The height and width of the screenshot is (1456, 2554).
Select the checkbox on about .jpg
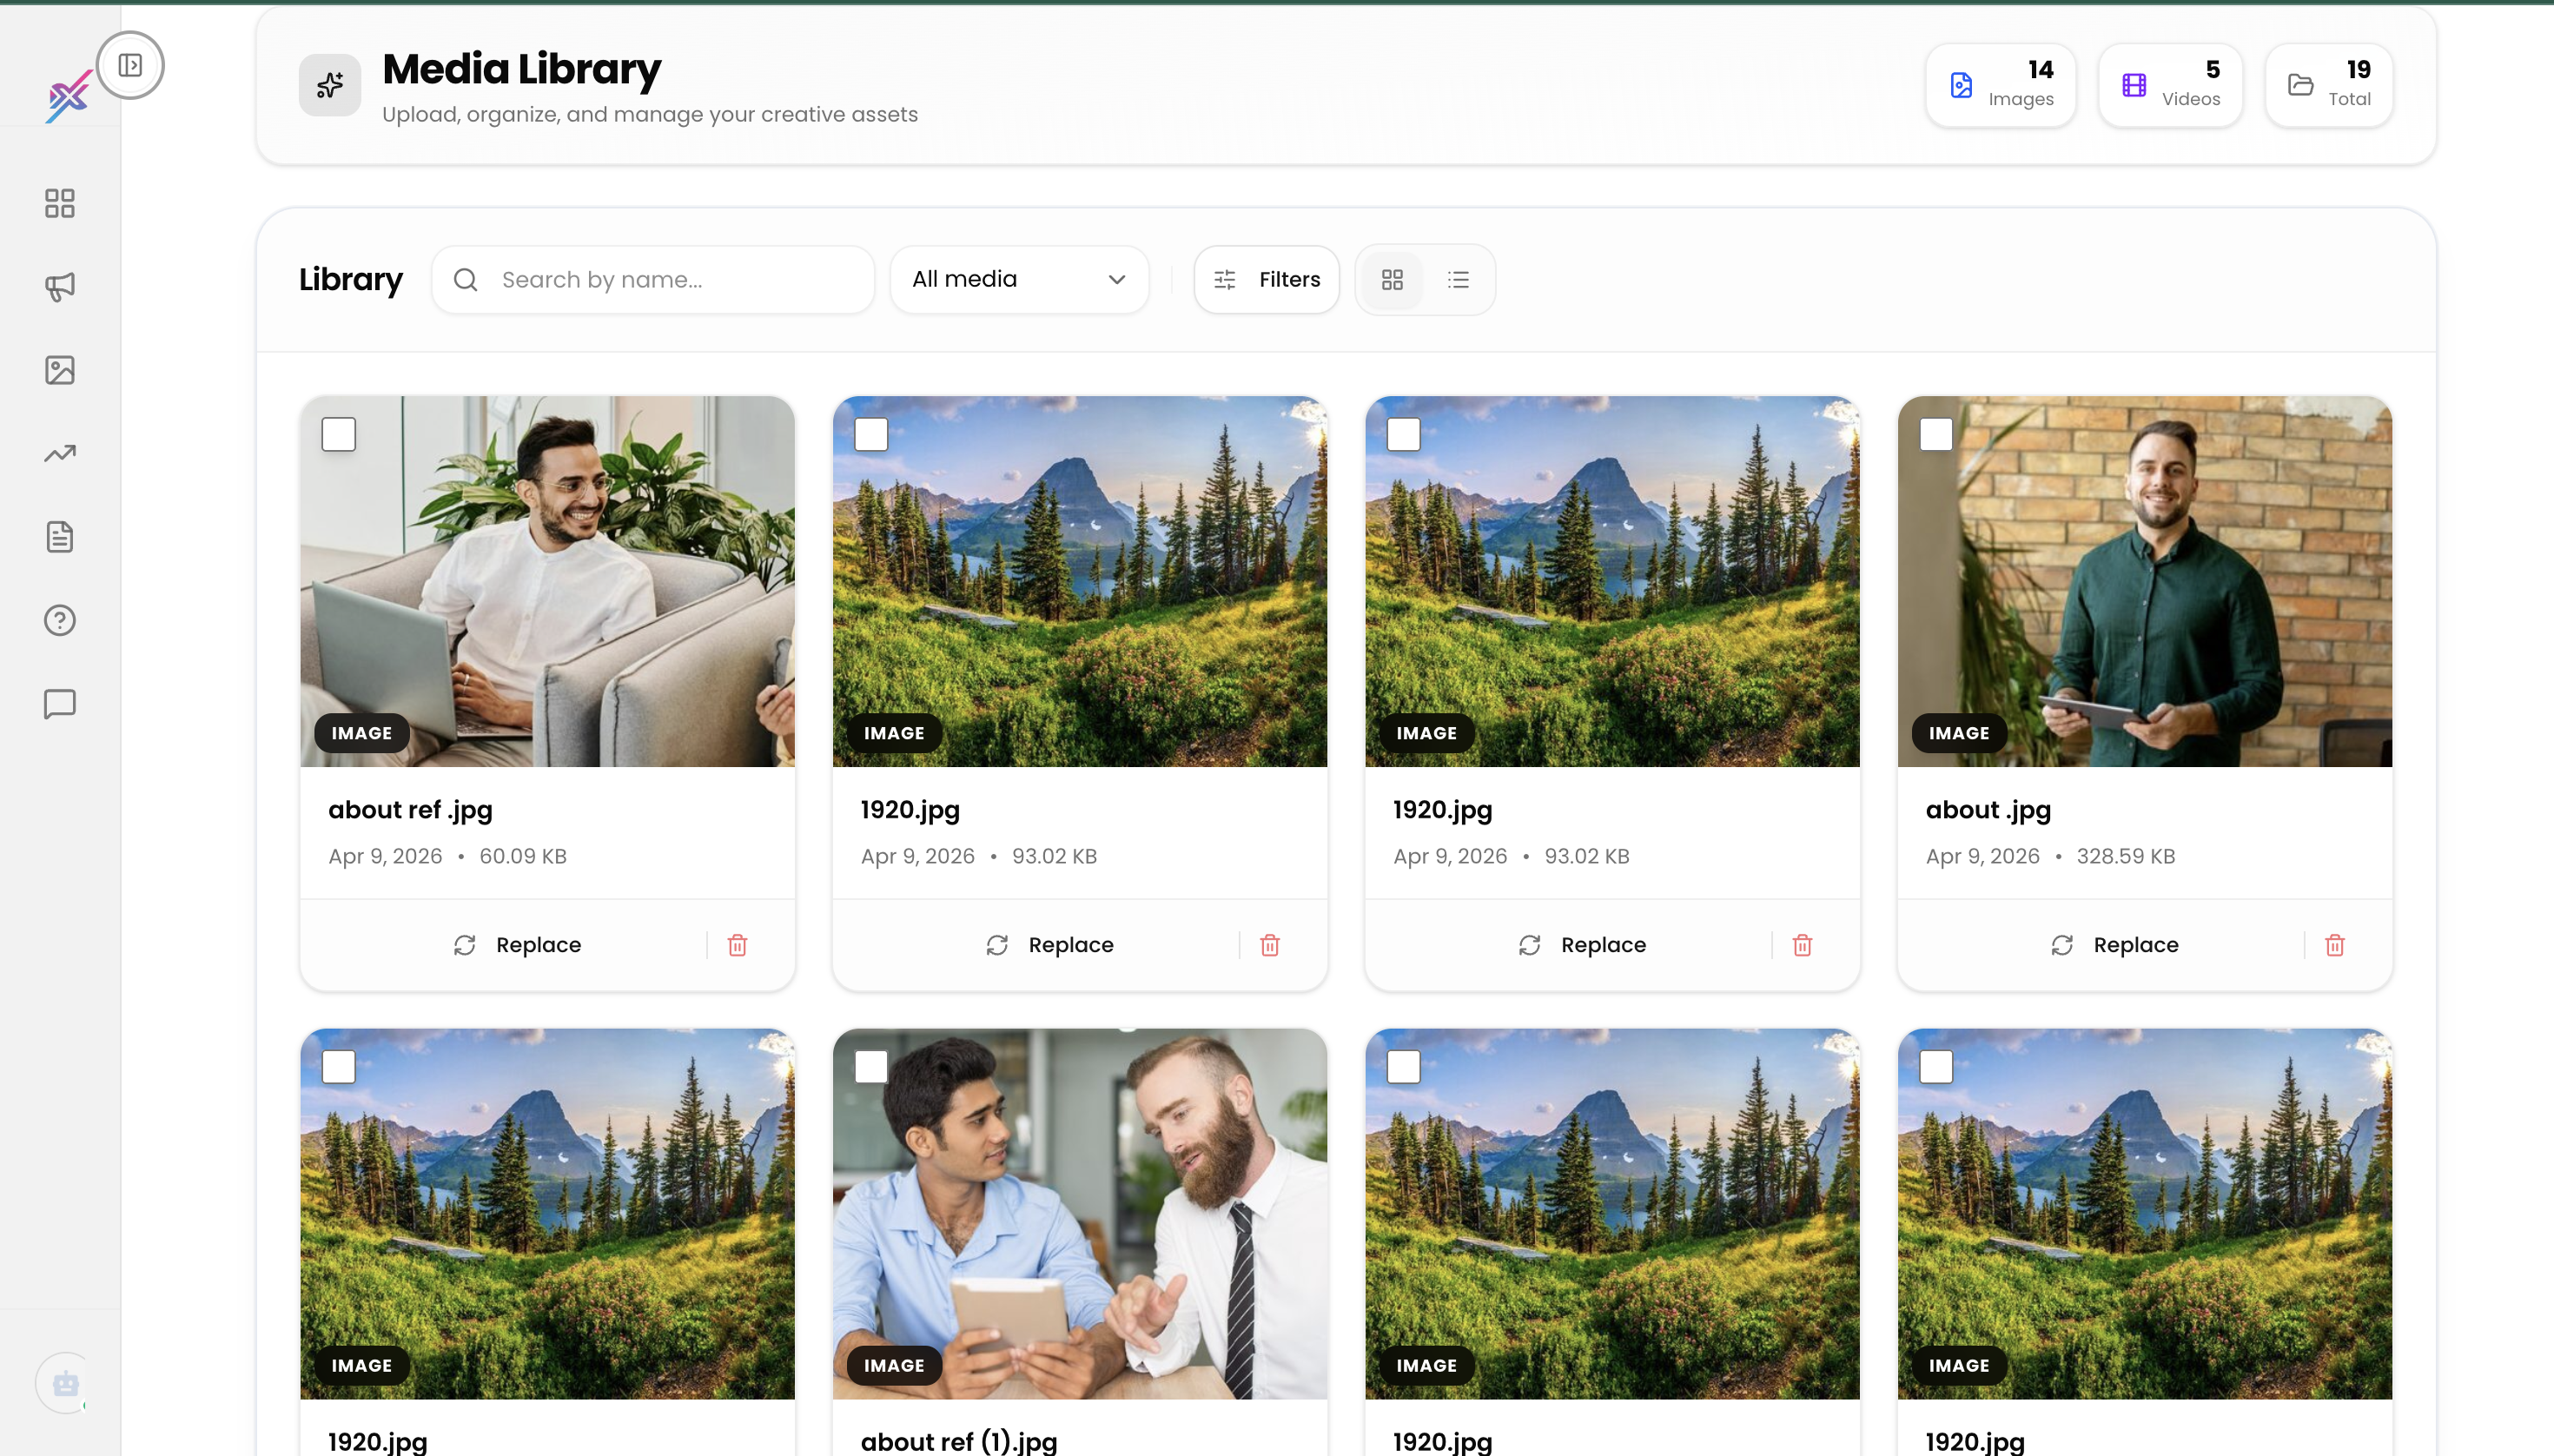(1936, 434)
